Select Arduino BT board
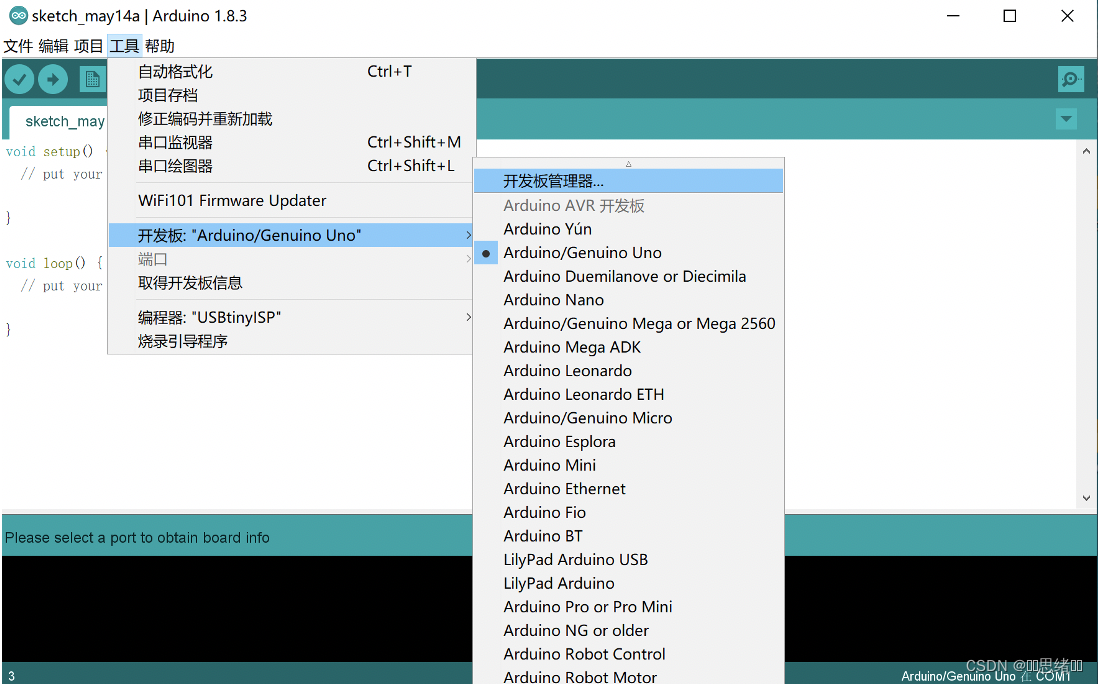 628,536
